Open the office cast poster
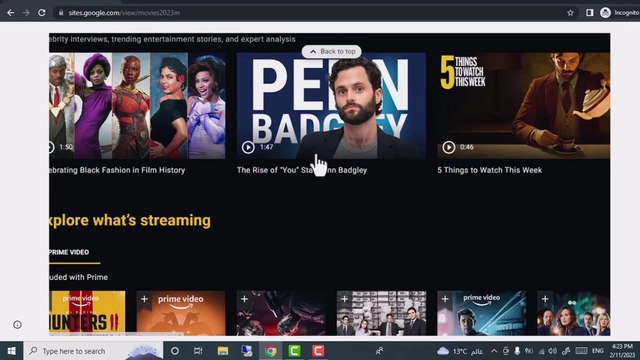 click(381, 313)
